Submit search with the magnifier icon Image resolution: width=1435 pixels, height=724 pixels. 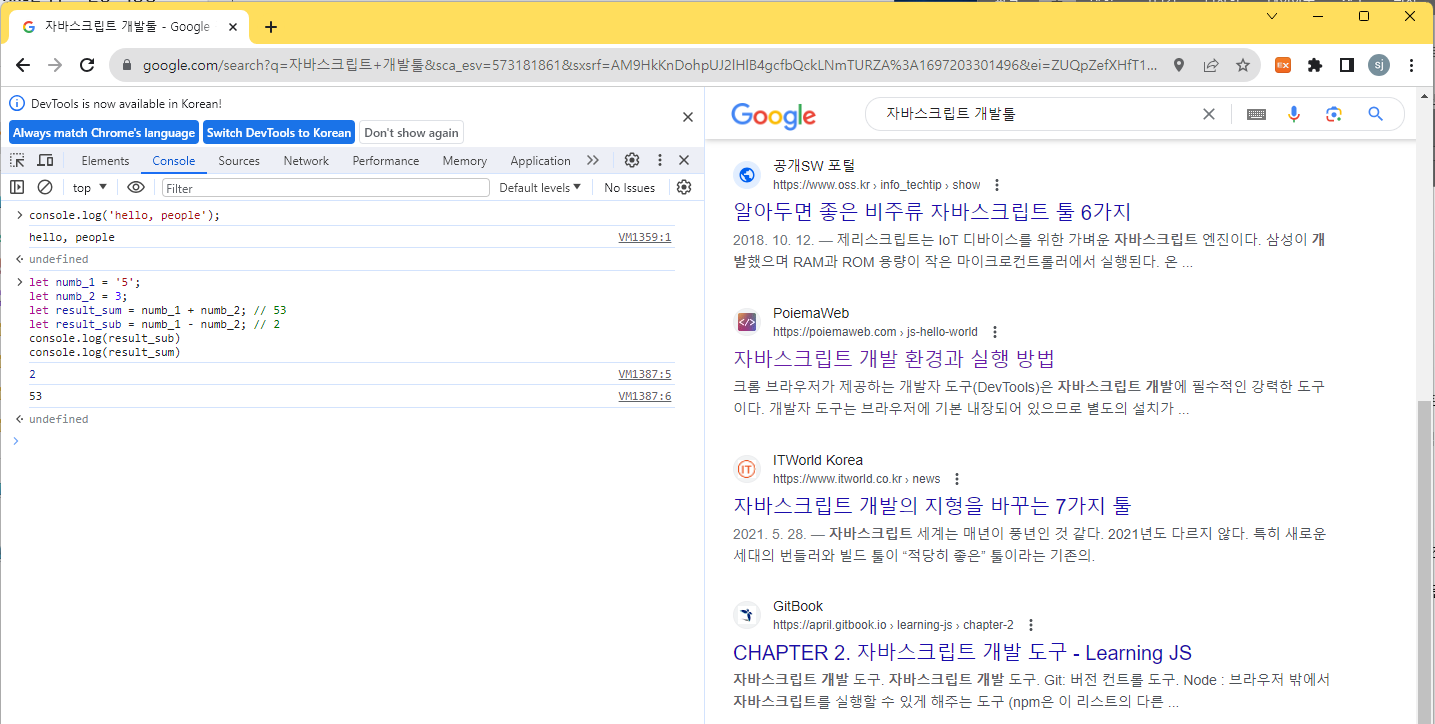1375,114
